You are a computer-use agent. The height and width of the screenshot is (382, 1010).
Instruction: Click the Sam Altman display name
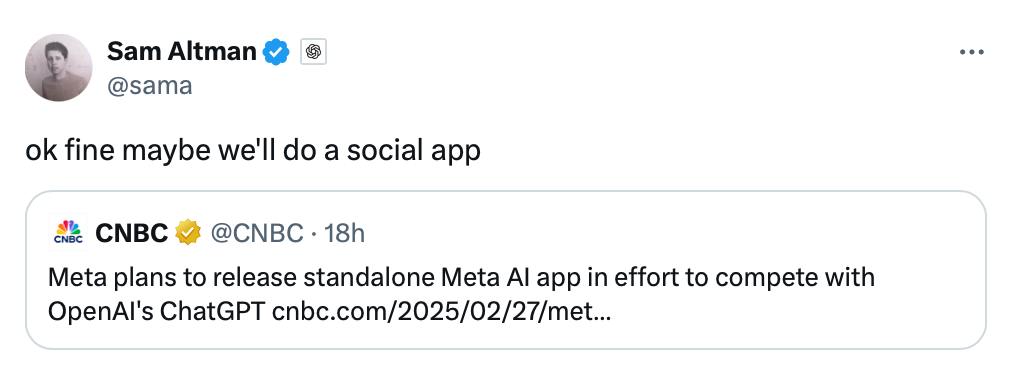182,52
